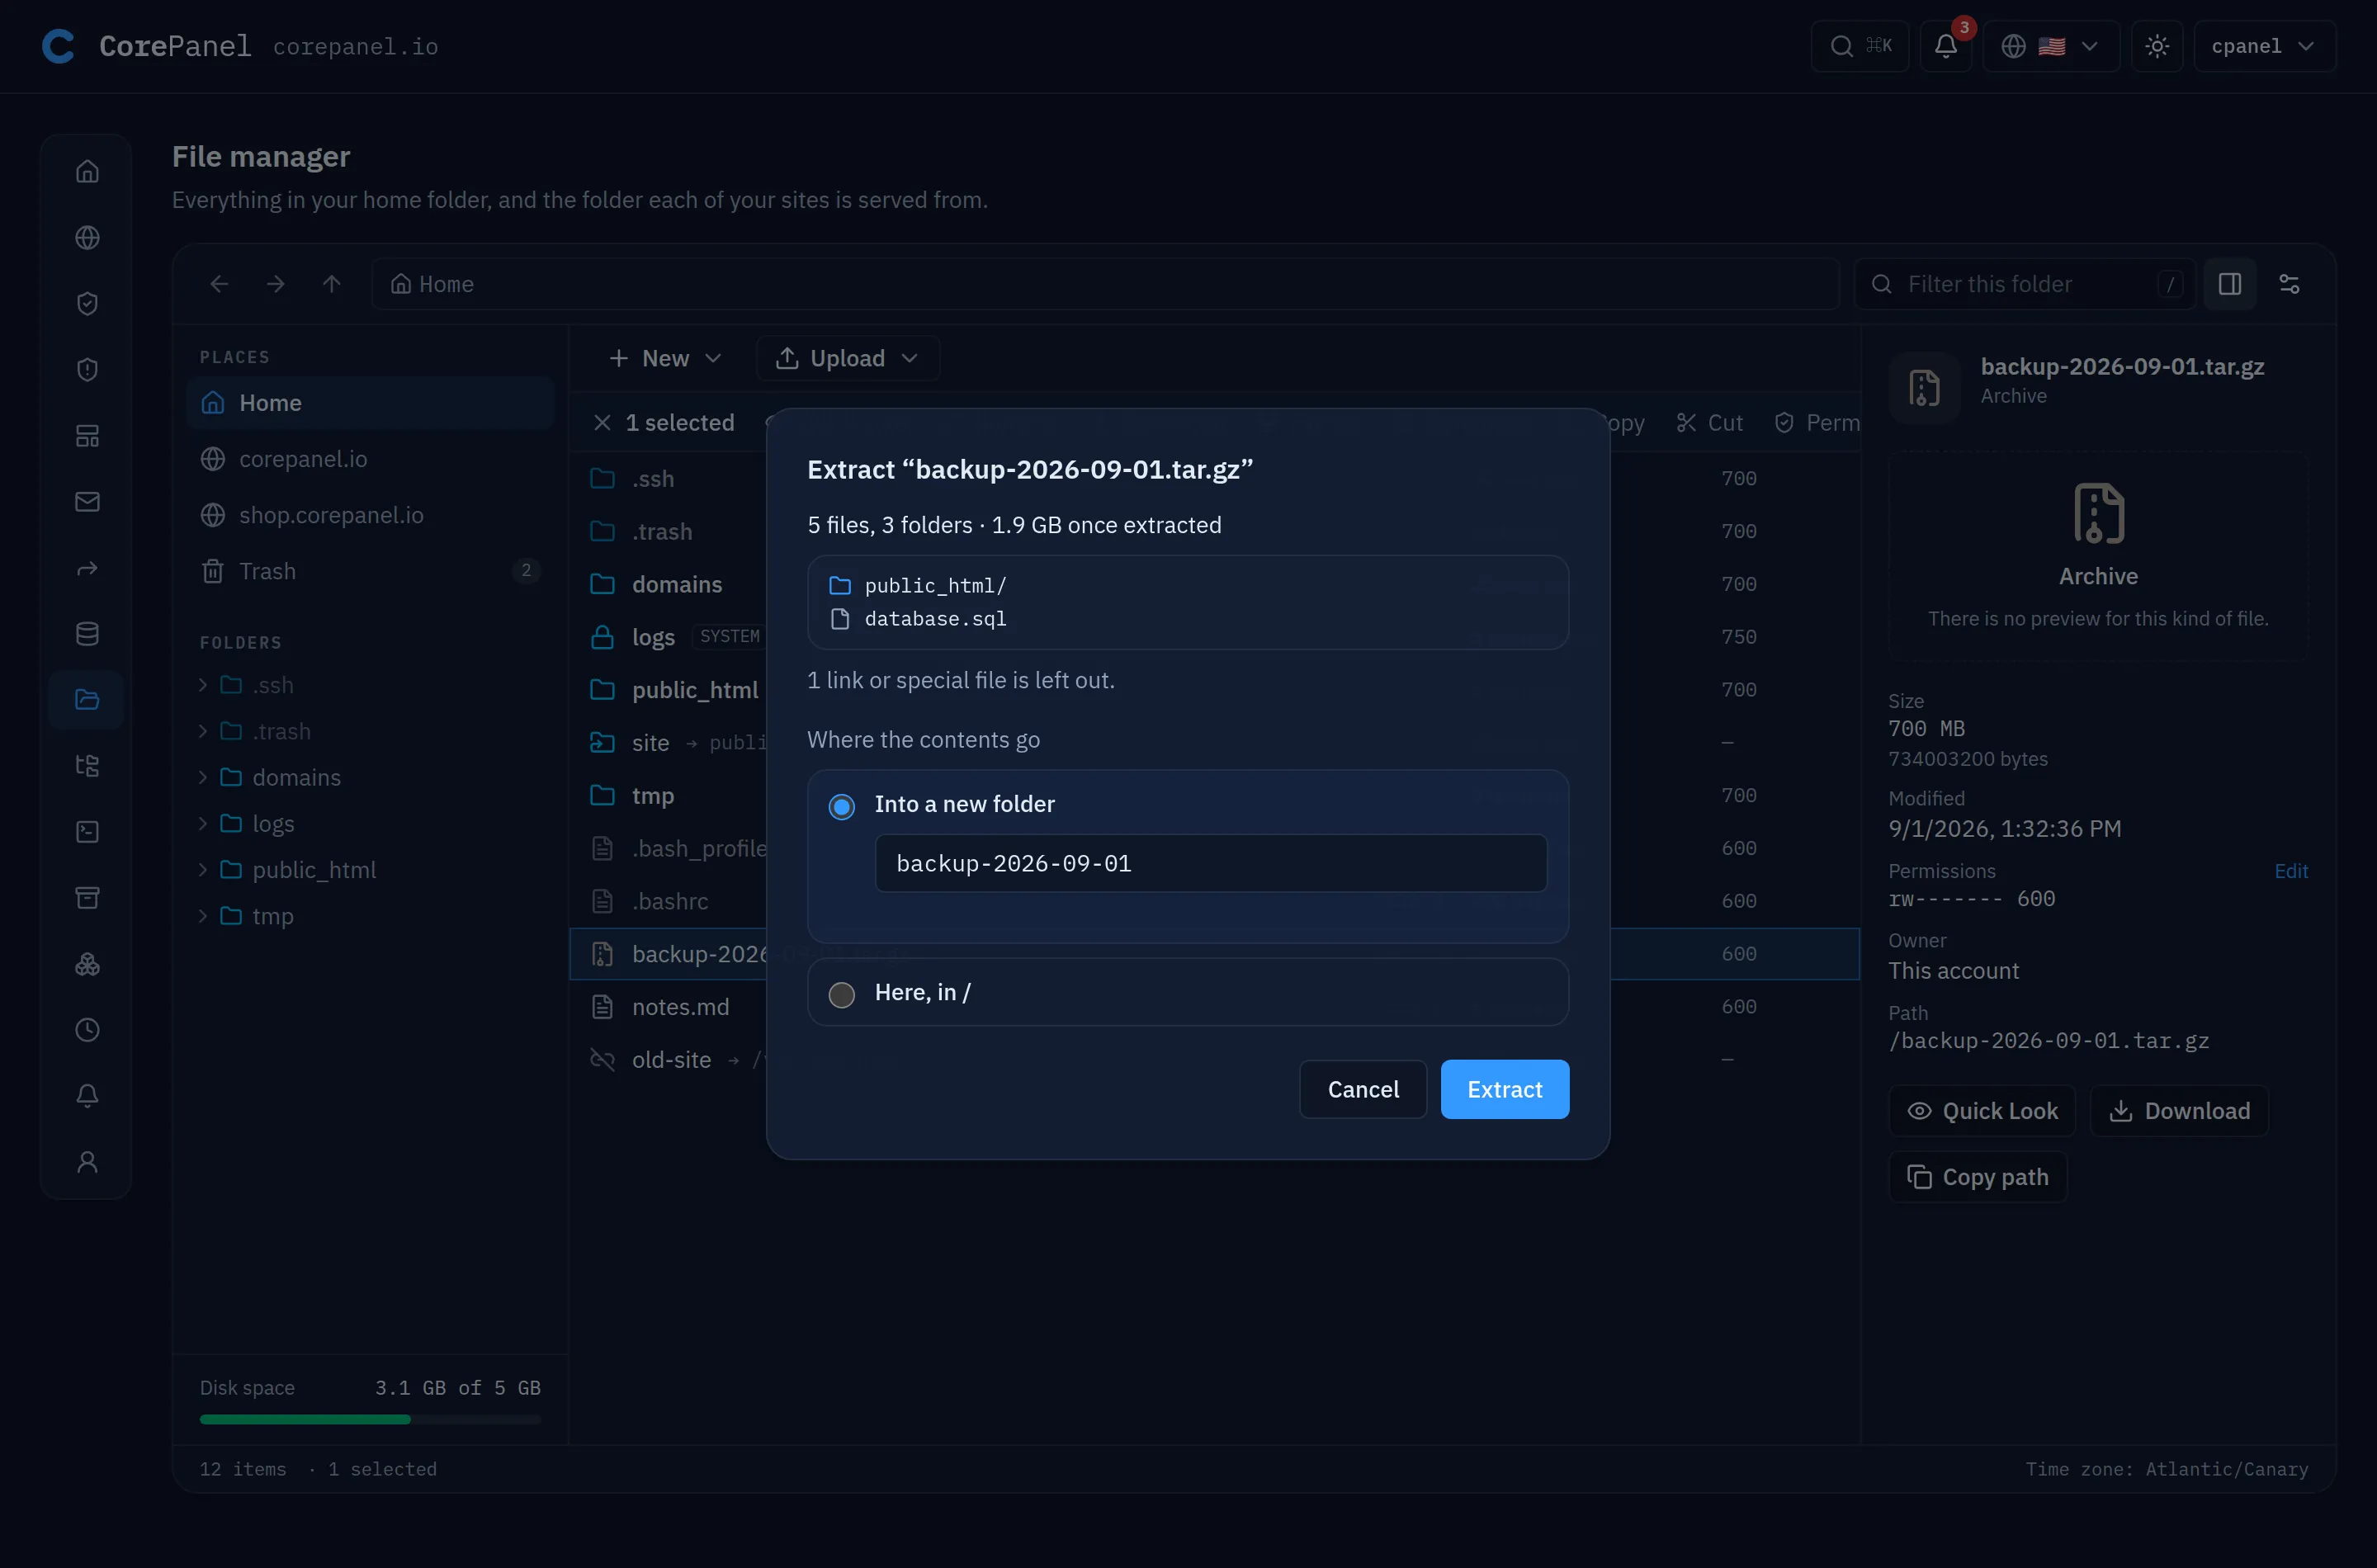
Task: Select the Here, in / radio option
Action: (841, 994)
